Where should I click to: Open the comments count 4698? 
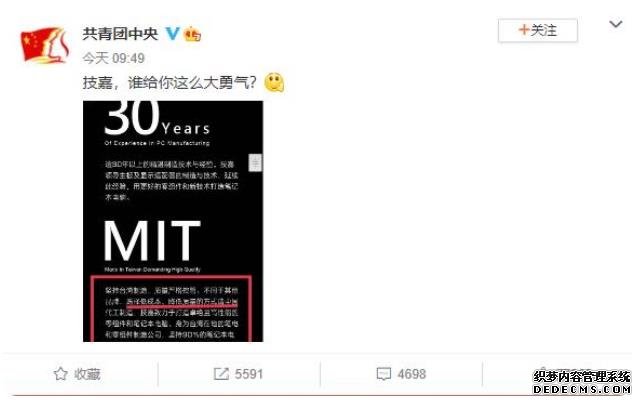point(411,374)
